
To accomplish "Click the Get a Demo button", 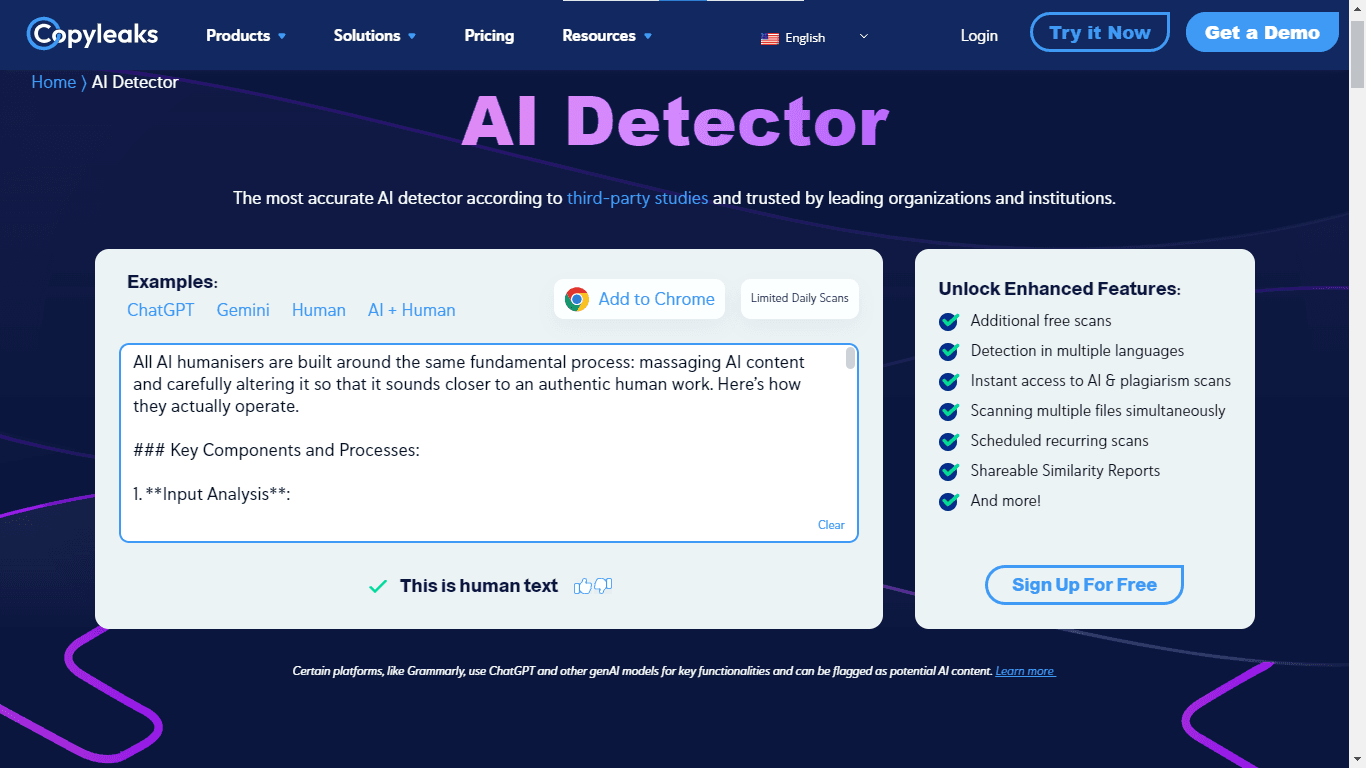I will (x=1262, y=32).
